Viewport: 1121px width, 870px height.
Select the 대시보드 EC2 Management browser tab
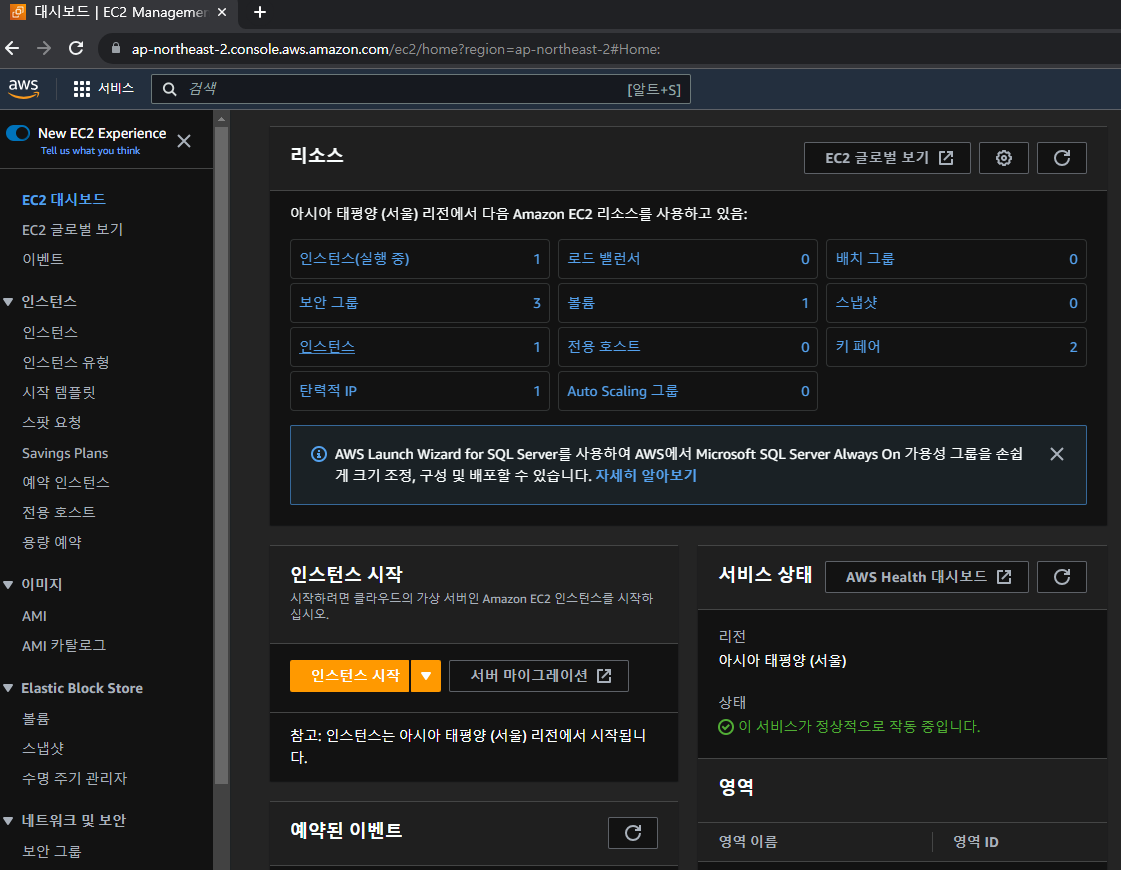119,12
